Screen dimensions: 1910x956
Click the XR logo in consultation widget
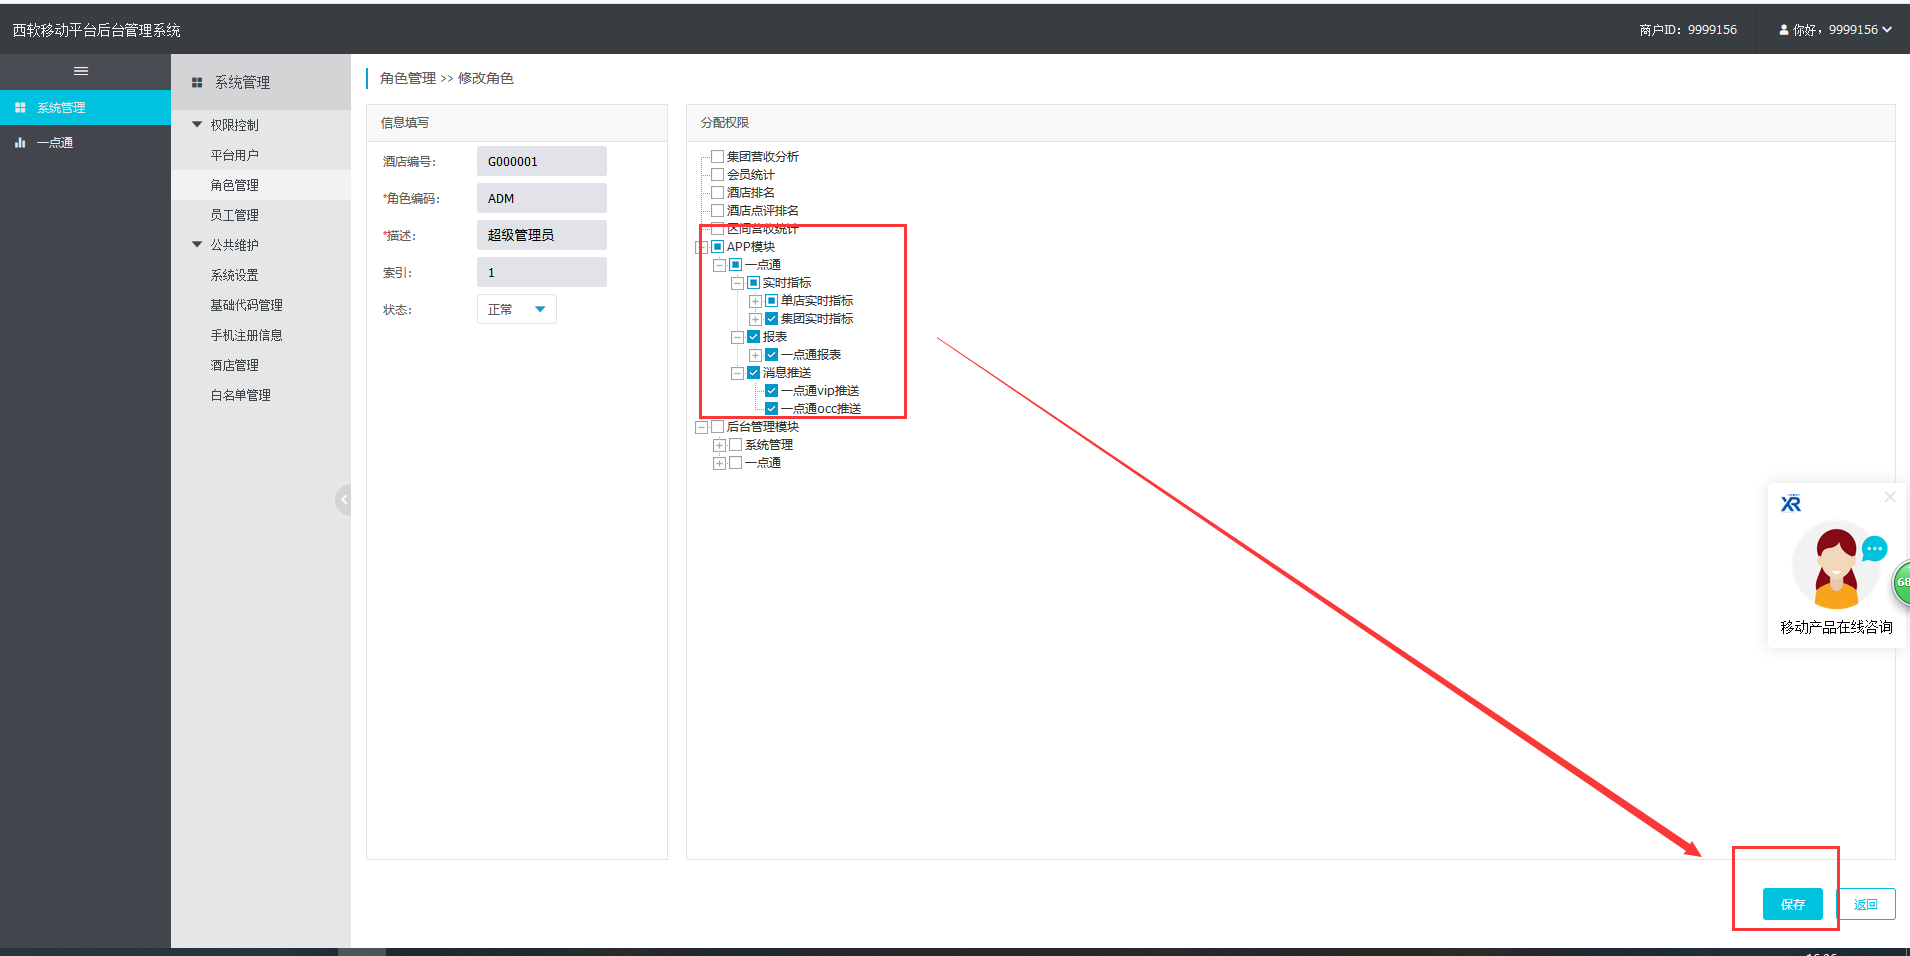point(1791,504)
